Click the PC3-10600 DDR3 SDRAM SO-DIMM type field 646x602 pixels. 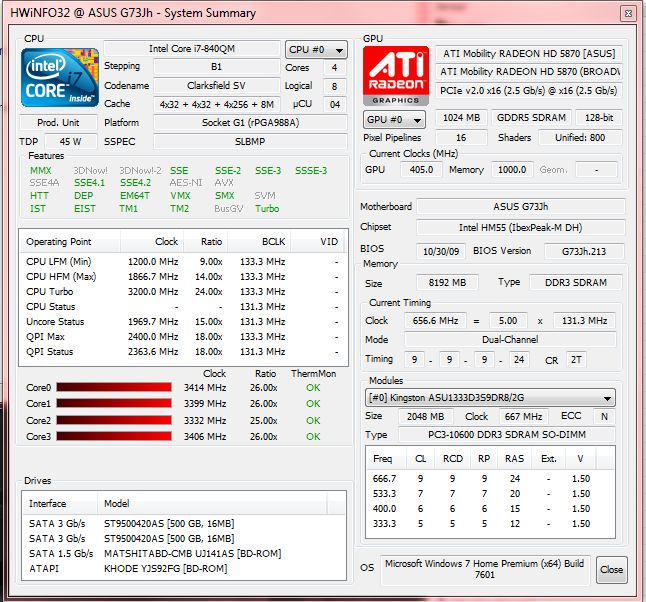[507, 434]
